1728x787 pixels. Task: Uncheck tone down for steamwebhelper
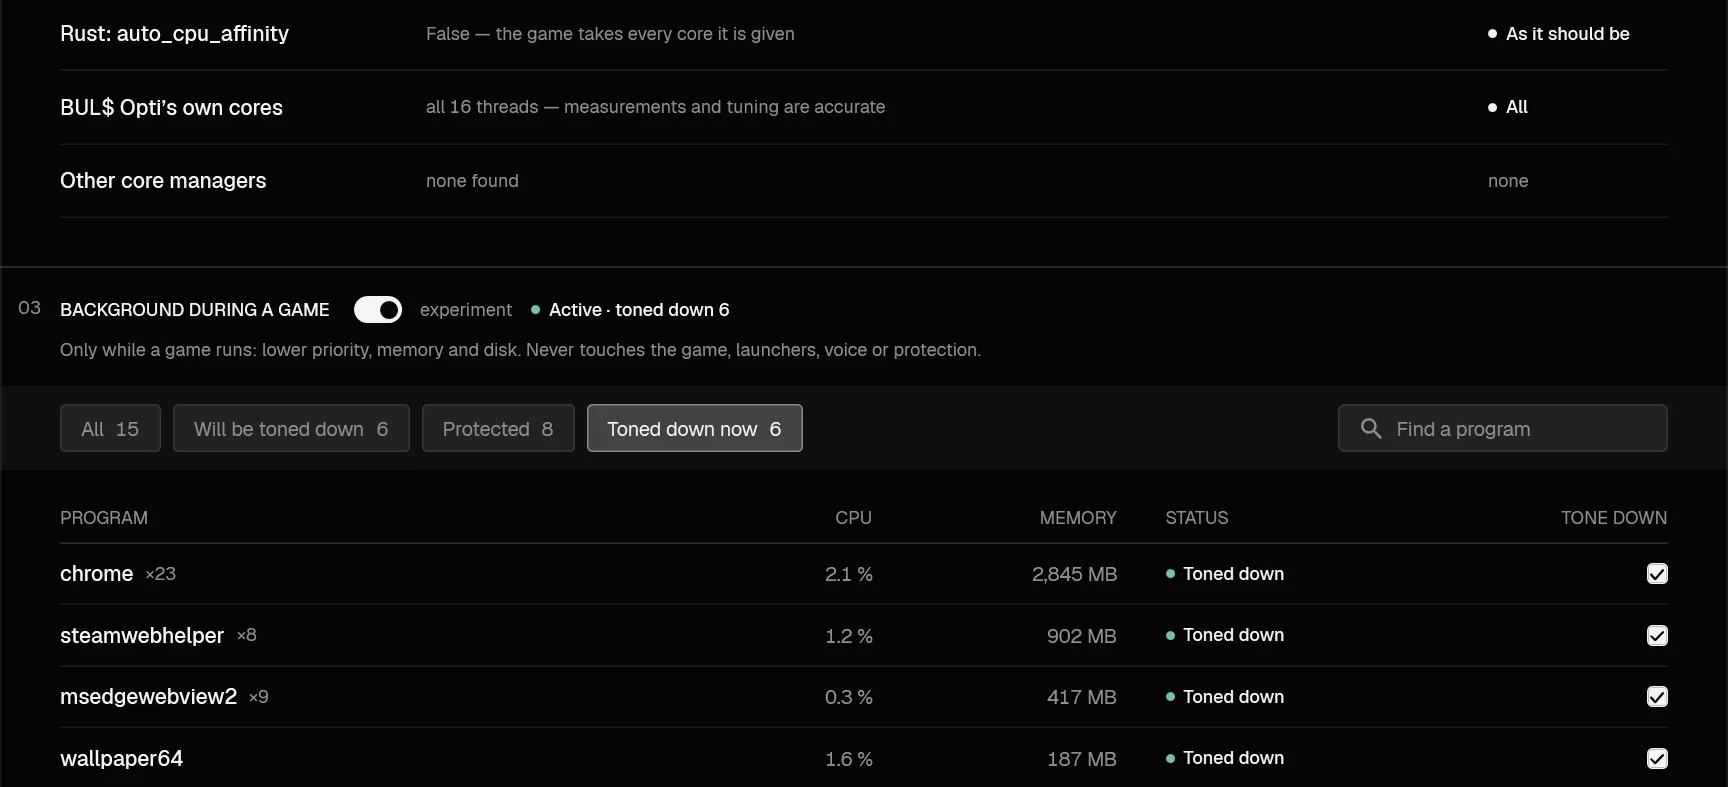click(x=1657, y=636)
